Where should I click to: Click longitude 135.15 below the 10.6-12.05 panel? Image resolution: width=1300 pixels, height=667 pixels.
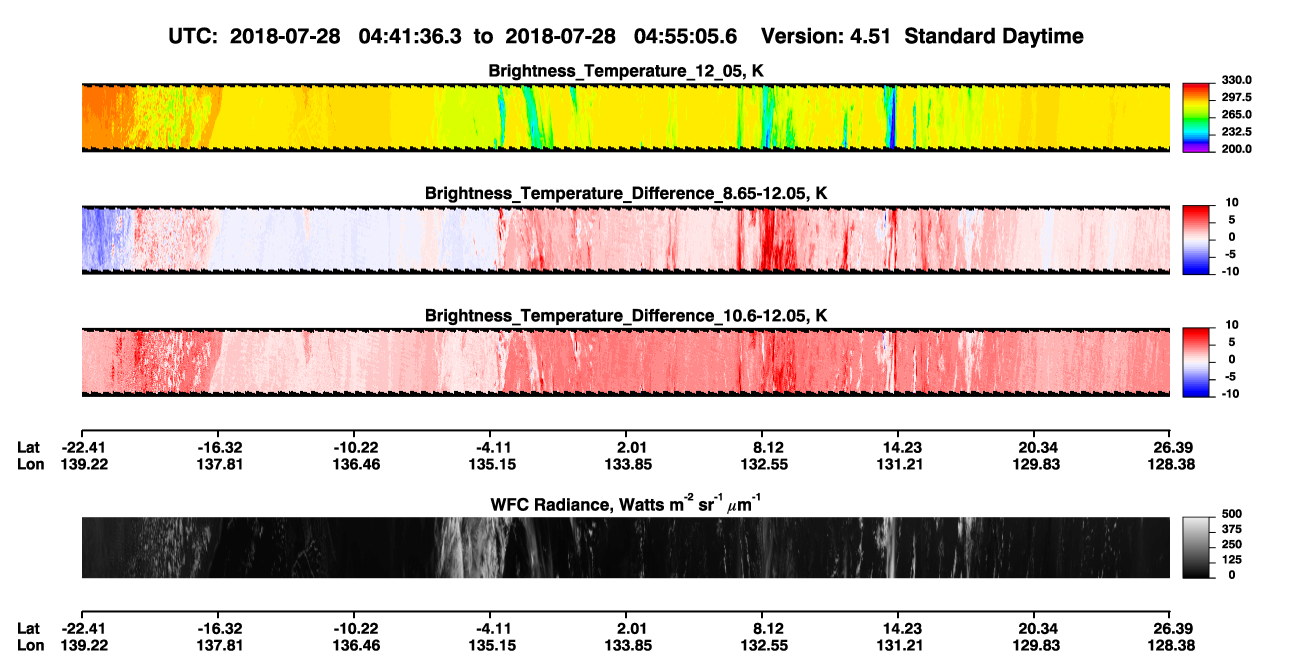click(x=490, y=464)
